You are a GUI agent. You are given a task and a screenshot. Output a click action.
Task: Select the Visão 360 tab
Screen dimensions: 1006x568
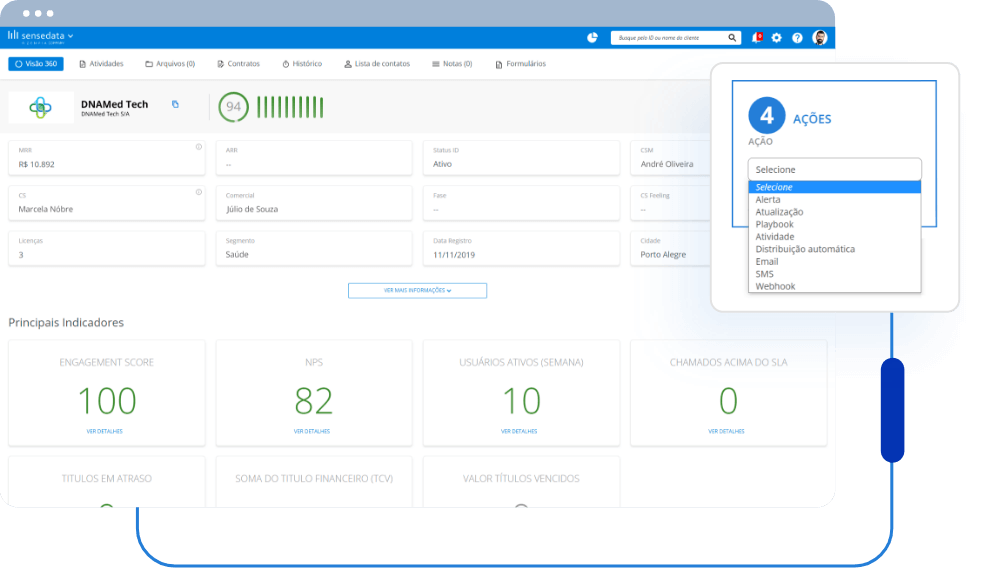tap(36, 64)
